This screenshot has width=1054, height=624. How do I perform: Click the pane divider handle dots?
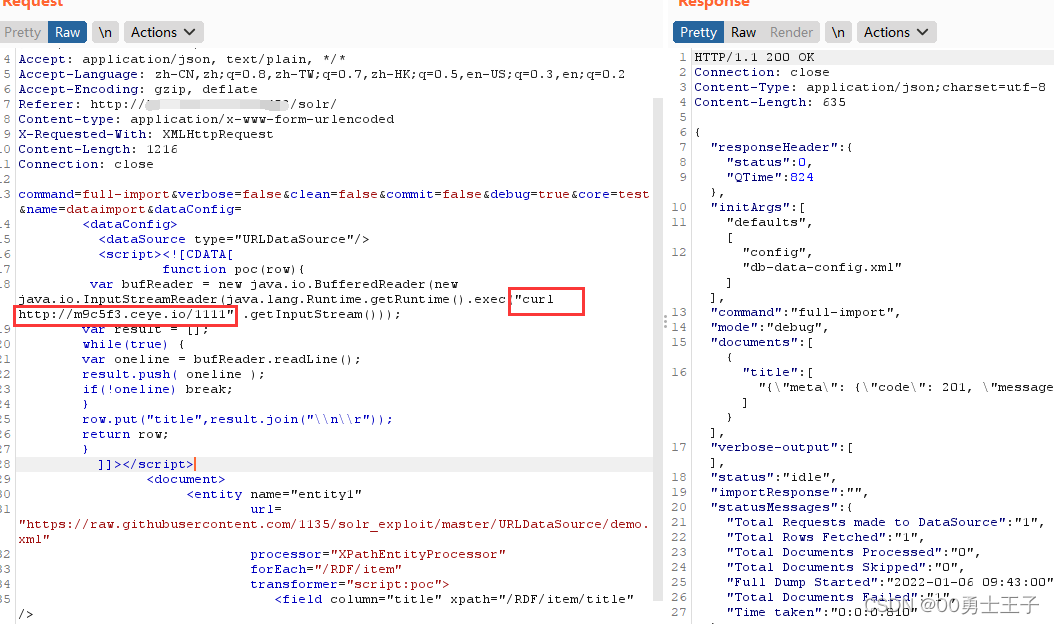[x=665, y=322]
